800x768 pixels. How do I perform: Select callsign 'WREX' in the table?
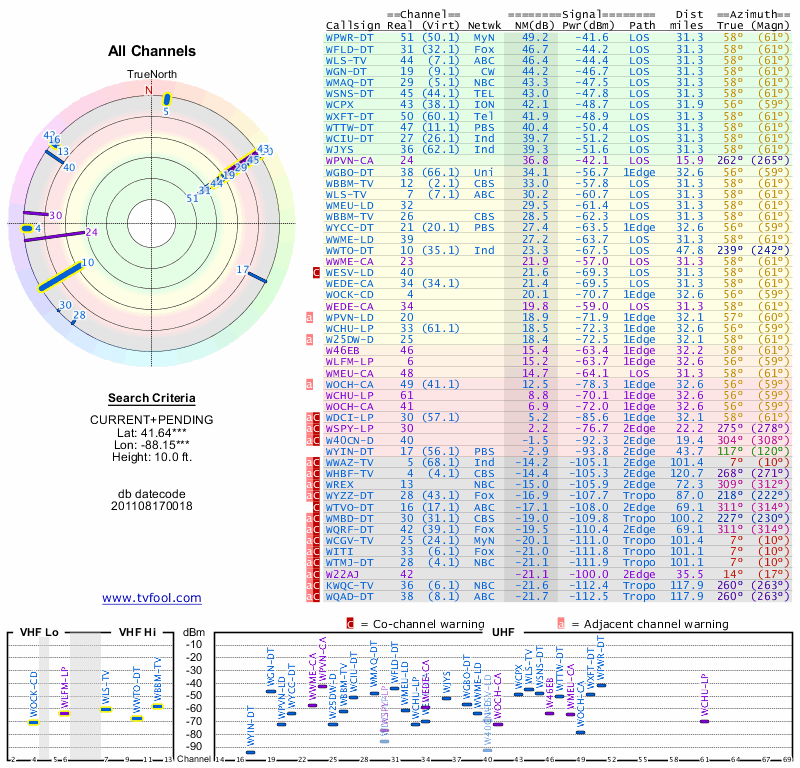tap(339, 484)
